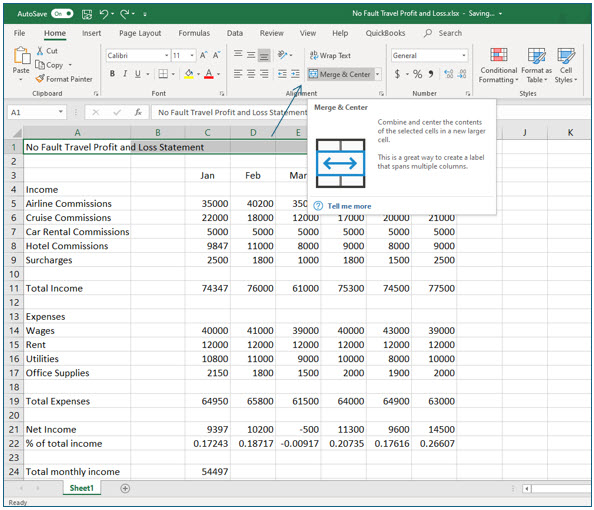Click the Insert Function fx icon
The width and height of the screenshot is (594, 510).
tap(138, 112)
